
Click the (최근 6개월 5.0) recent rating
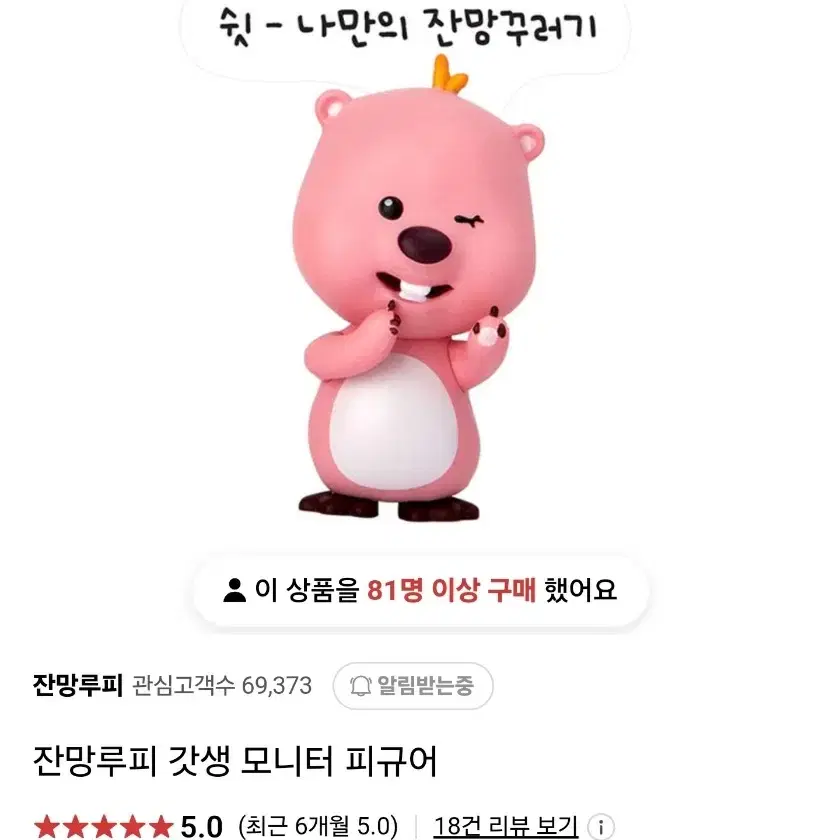318,827
